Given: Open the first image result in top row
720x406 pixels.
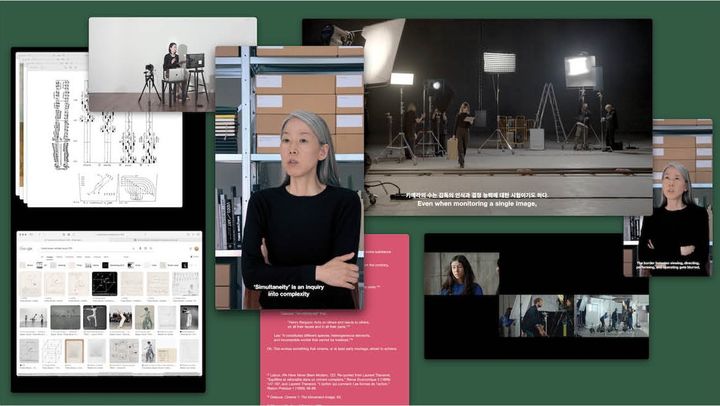Looking at the screenshot, I should click(x=32, y=285).
